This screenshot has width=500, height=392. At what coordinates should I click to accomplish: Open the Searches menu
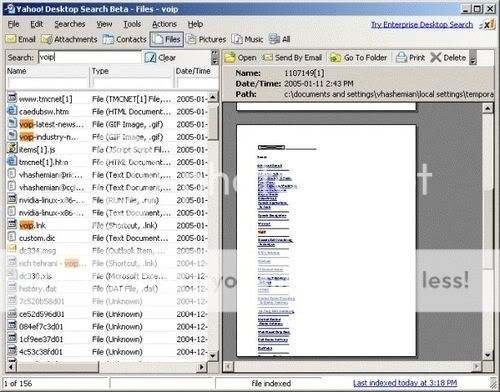click(x=70, y=24)
